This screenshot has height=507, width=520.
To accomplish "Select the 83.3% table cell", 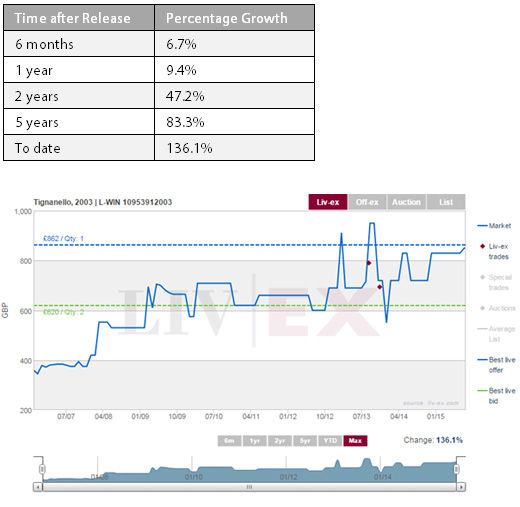I will (234, 122).
